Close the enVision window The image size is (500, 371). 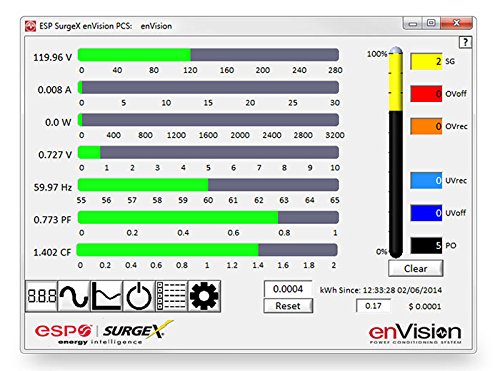coord(456,23)
